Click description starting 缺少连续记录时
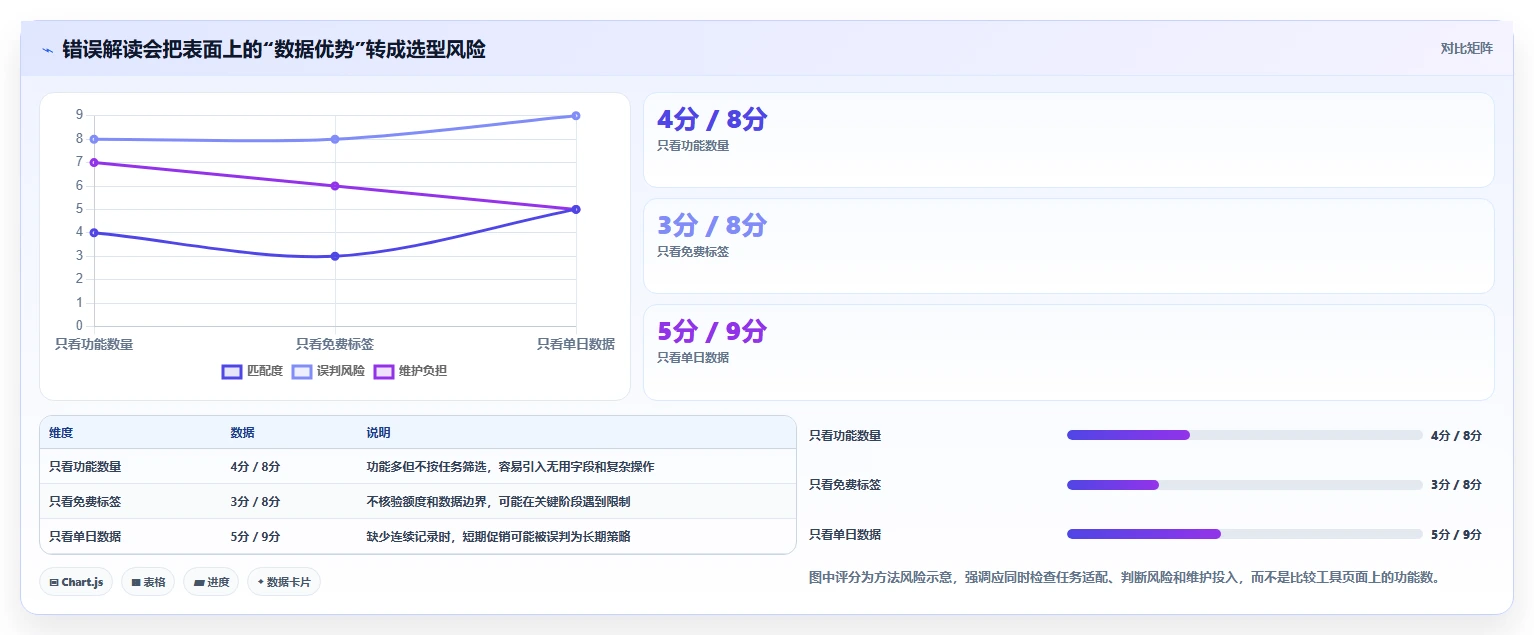Viewport: 1534px width, 635px height. pos(498,537)
